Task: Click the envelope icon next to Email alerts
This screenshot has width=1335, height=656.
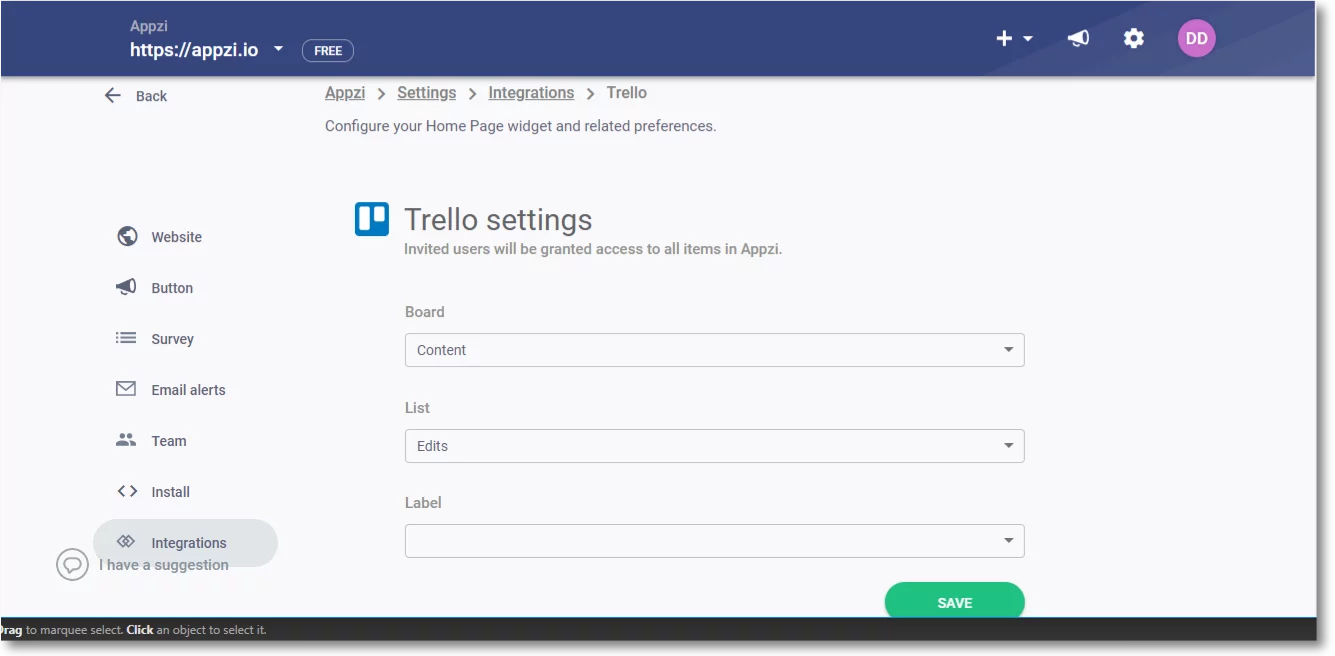Action: pos(126,389)
